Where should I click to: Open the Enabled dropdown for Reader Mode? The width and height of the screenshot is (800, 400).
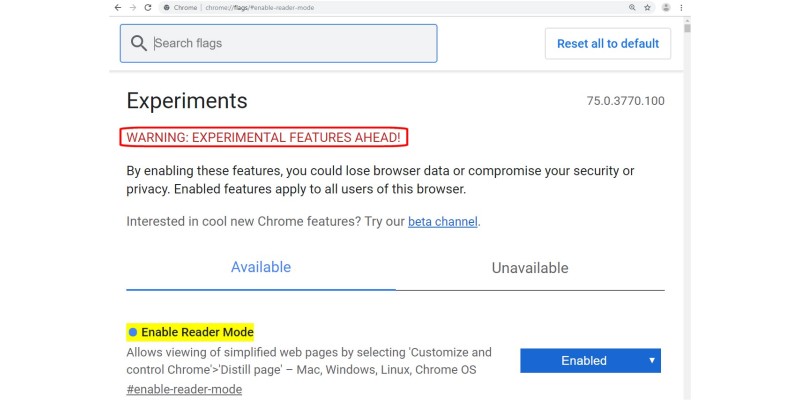tap(590, 360)
